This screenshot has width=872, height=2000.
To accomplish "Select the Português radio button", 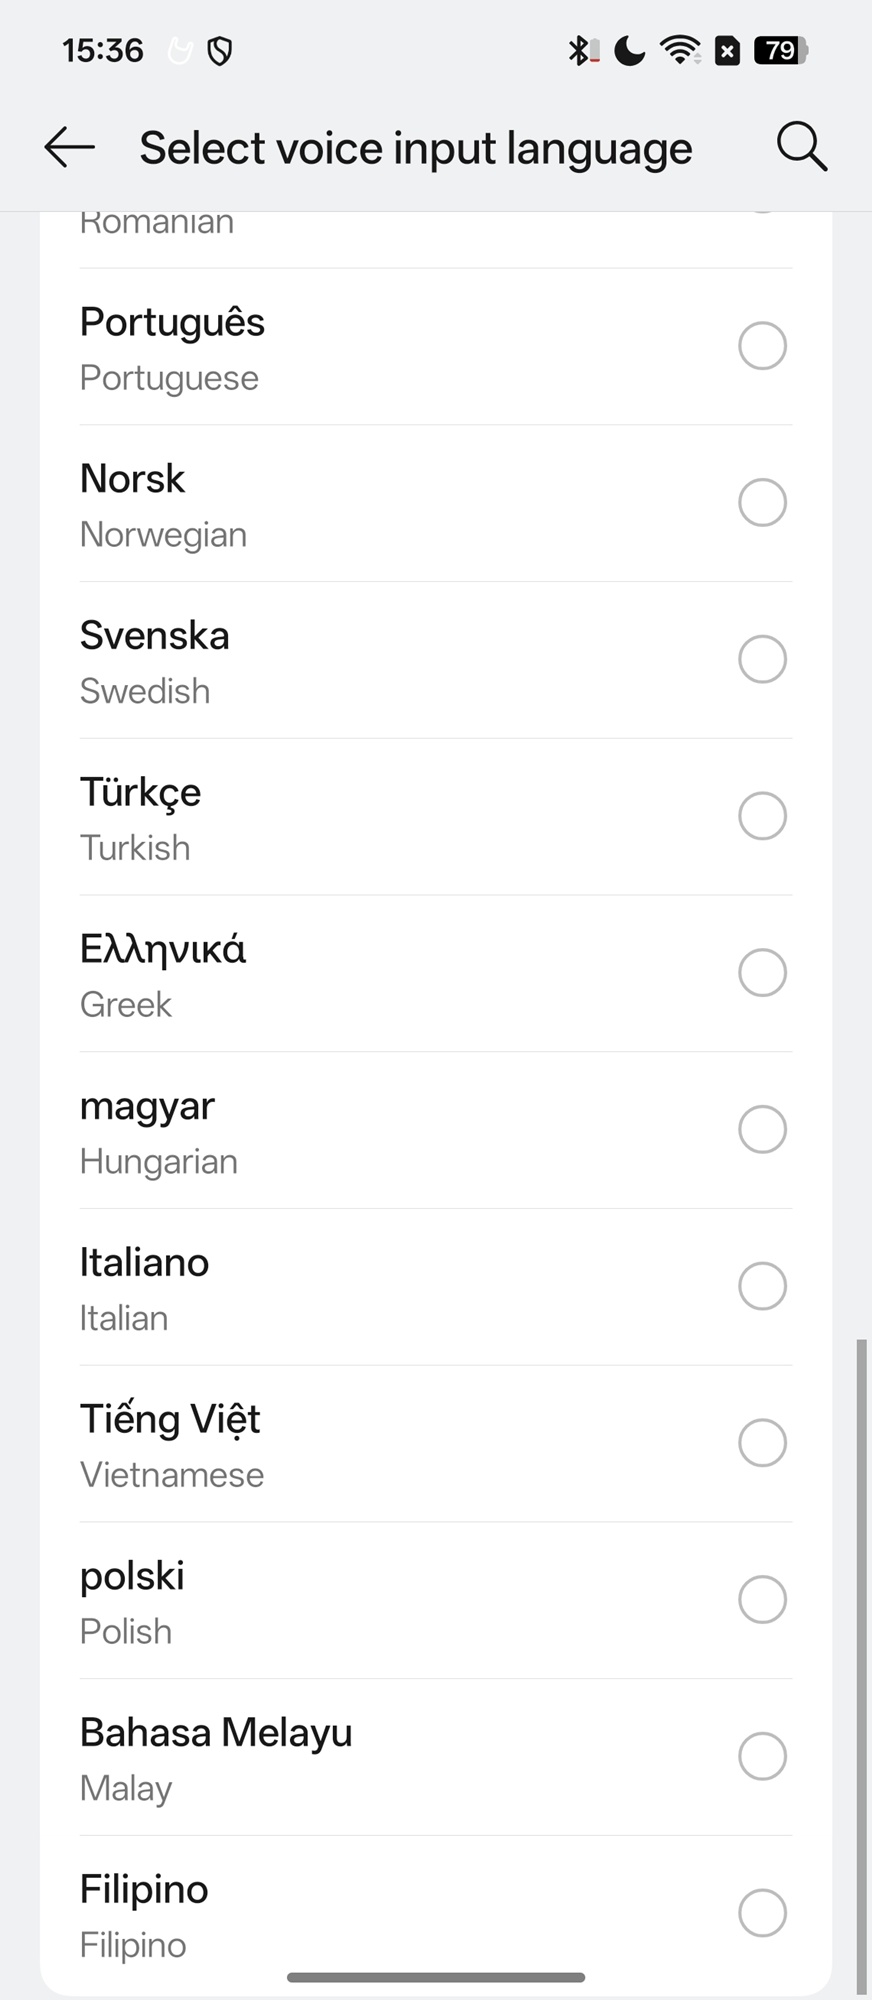I will pyautogui.click(x=762, y=346).
